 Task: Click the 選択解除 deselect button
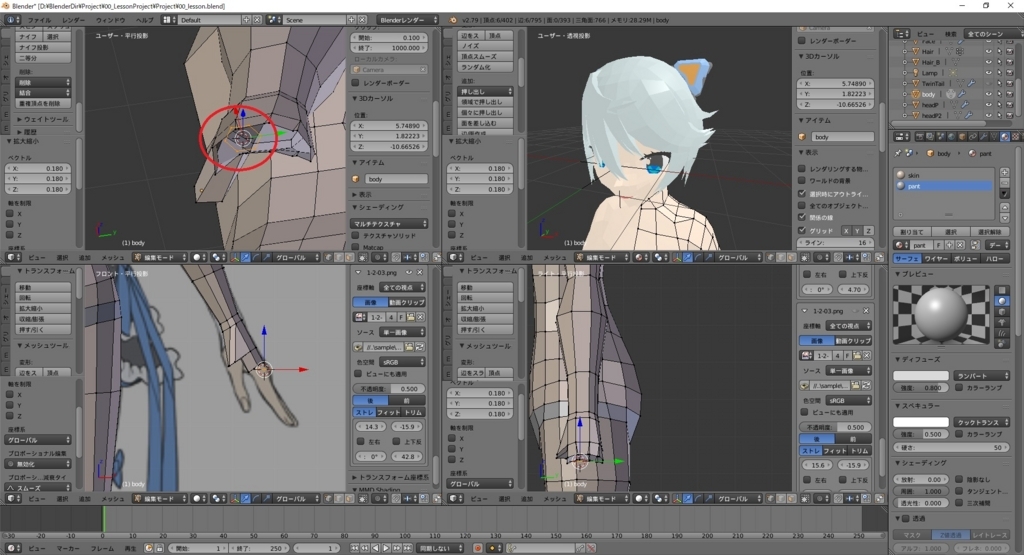coord(990,232)
